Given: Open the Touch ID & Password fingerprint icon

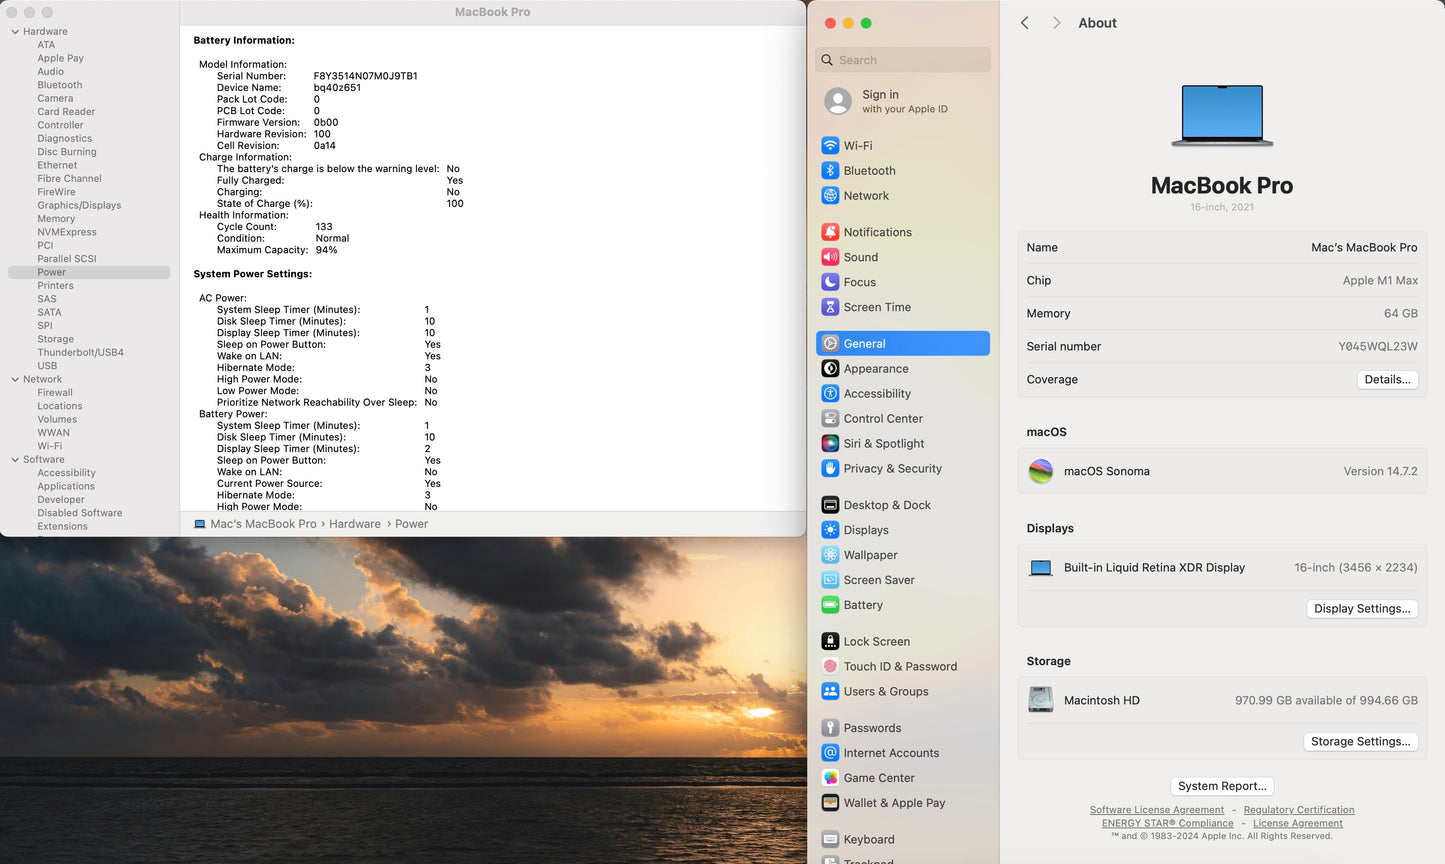Looking at the screenshot, I should coord(830,666).
